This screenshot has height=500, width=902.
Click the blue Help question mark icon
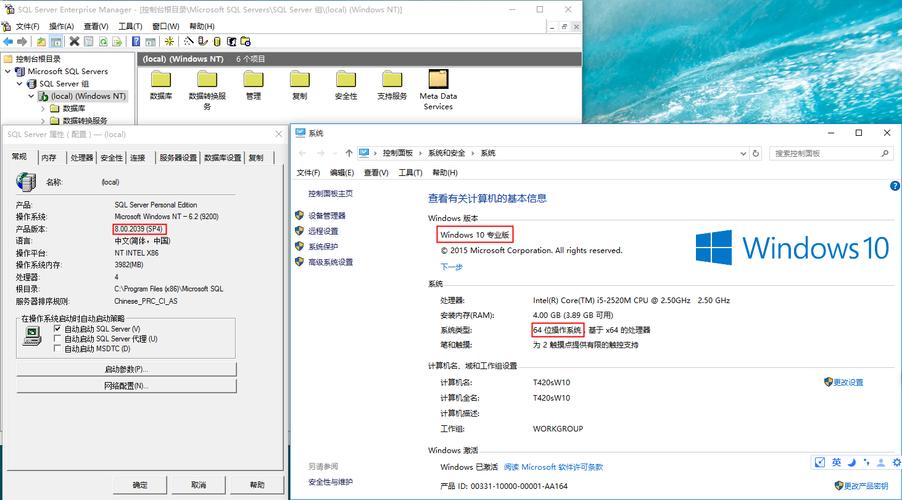tap(136, 41)
